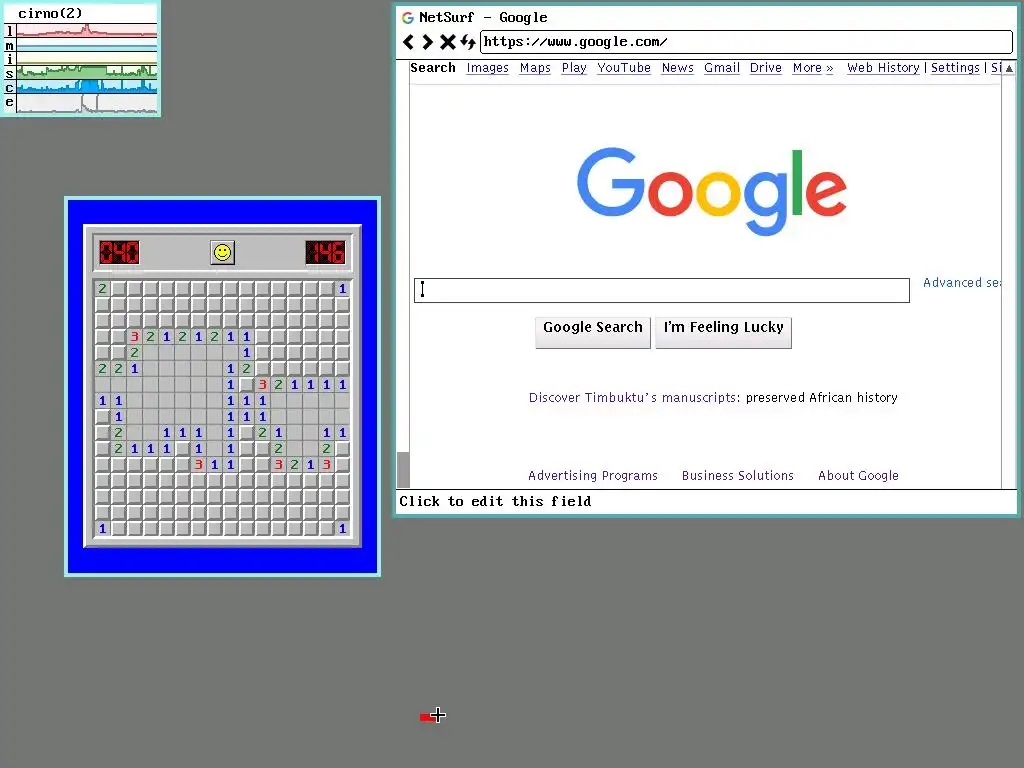Click the NetSurf vertical scrollbar thumb
Screen dimensions: 1024x768
pos(404,470)
